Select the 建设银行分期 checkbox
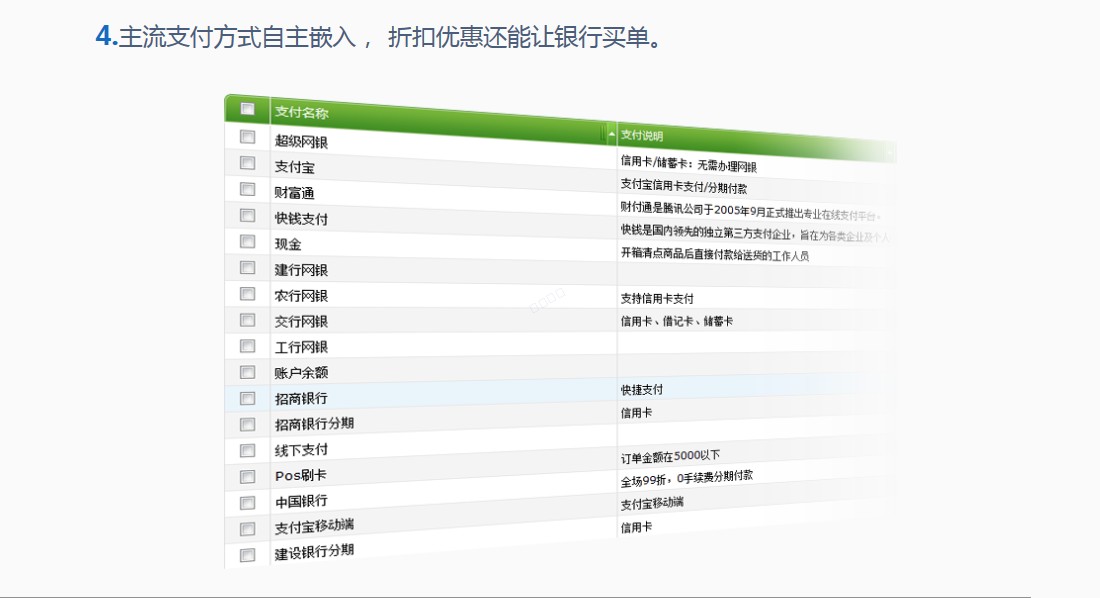The width and height of the screenshot is (1100, 598). (247, 555)
